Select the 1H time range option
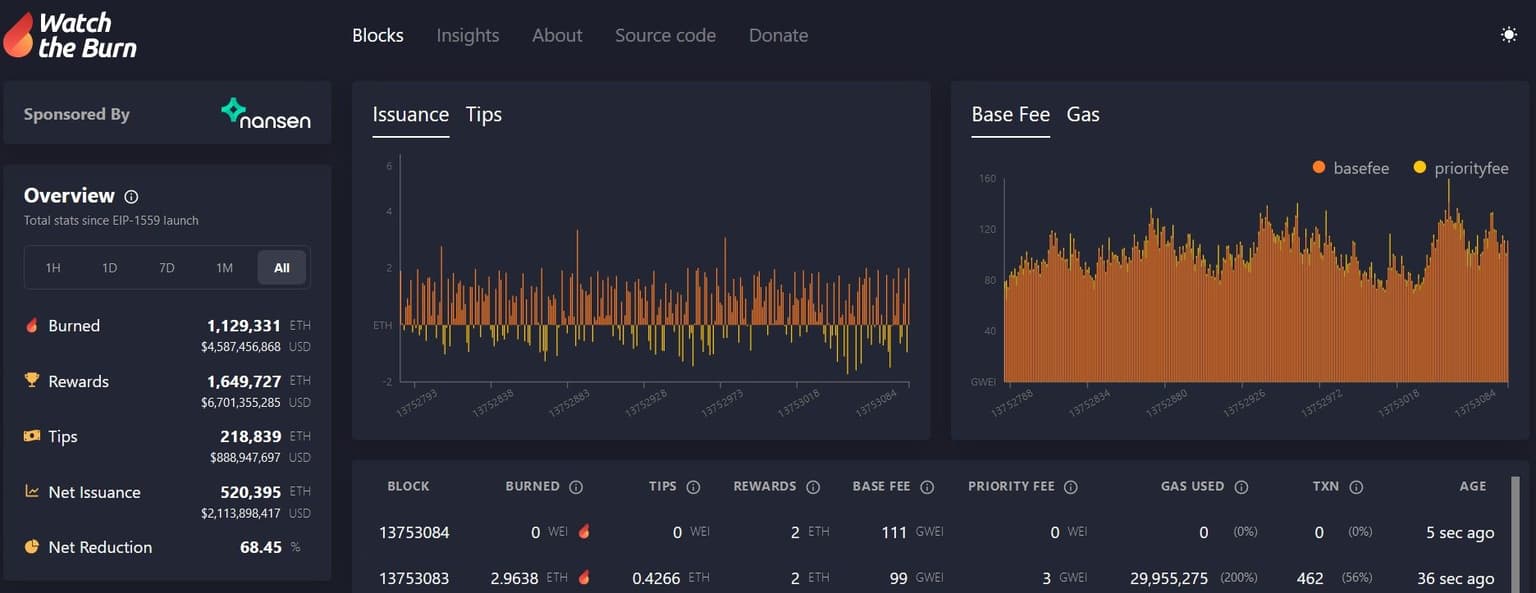1536x593 pixels. (53, 268)
